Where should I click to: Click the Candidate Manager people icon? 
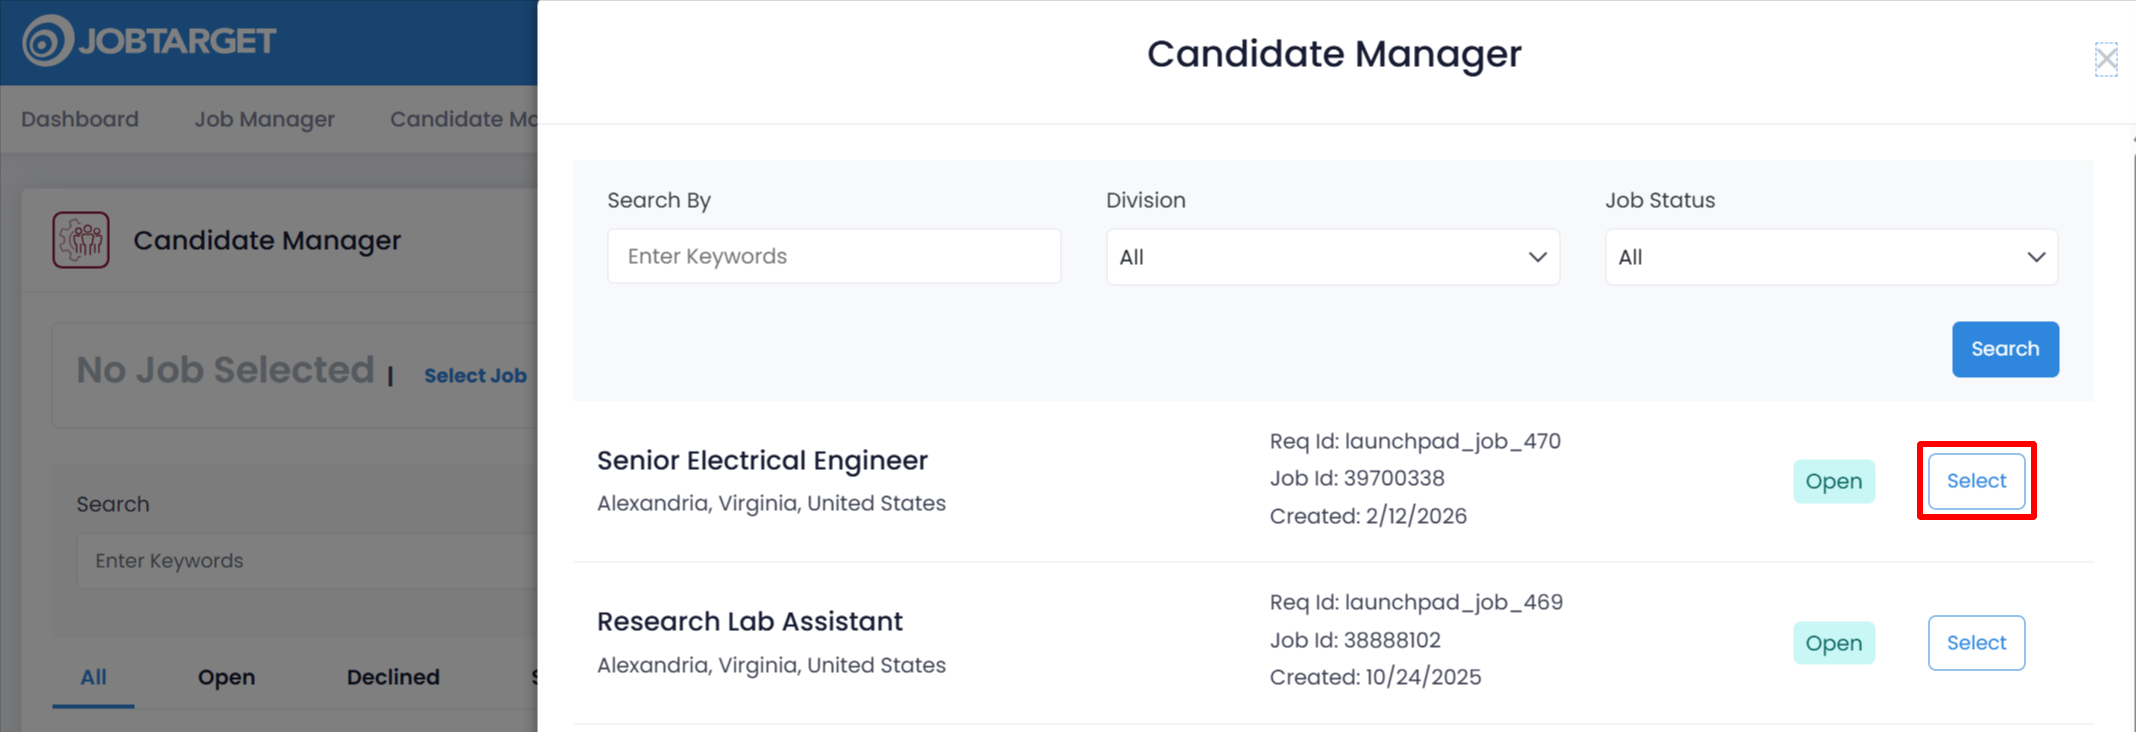[81, 240]
